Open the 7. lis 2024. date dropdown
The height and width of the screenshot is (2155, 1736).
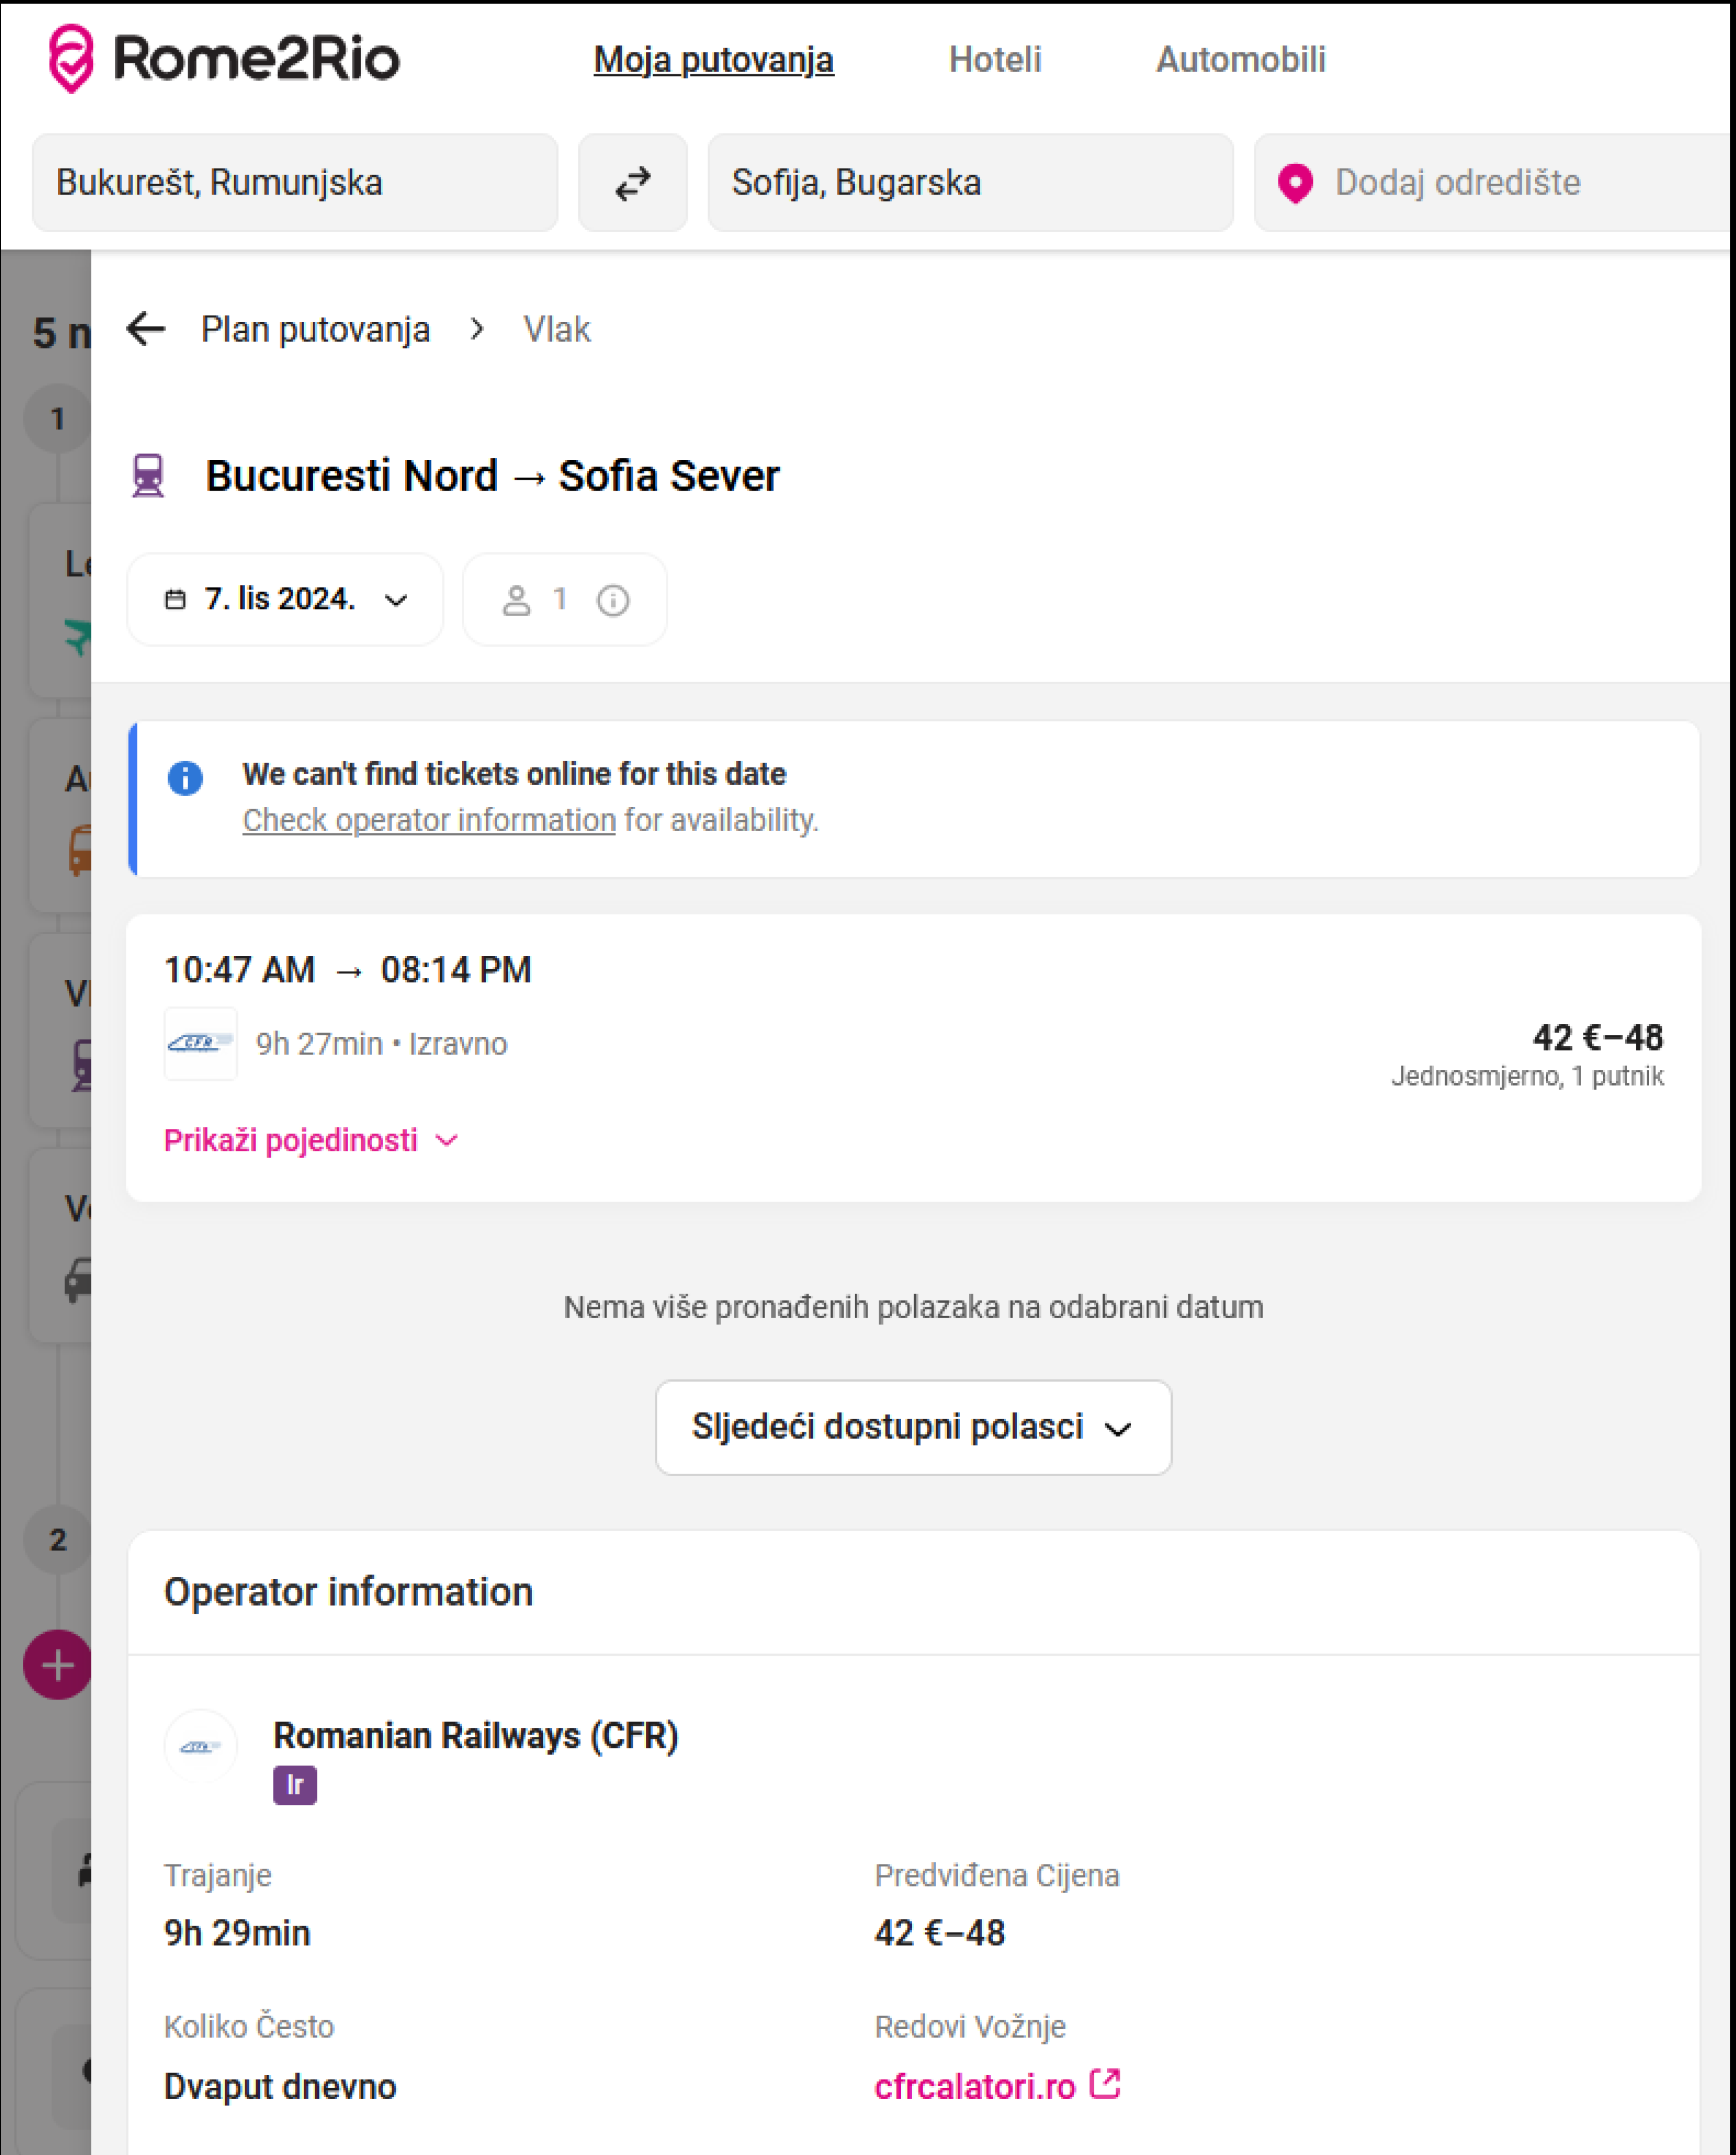tap(285, 599)
